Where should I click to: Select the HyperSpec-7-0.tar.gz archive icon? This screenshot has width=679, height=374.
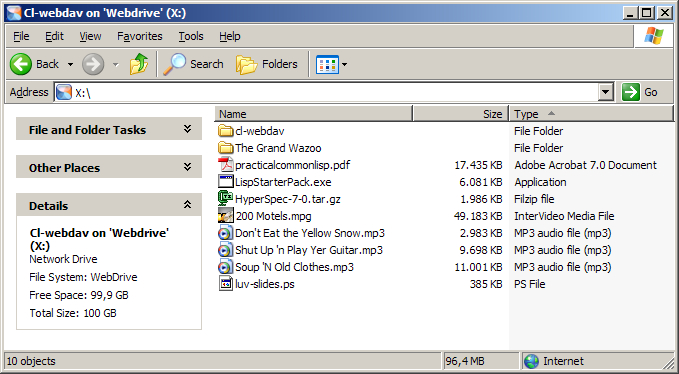point(226,199)
